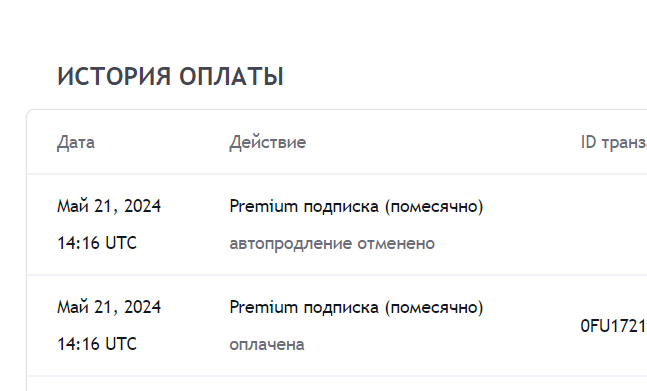Click Premium подписка (помесячно) in second row
This screenshot has height=391, width=647.
356,307
